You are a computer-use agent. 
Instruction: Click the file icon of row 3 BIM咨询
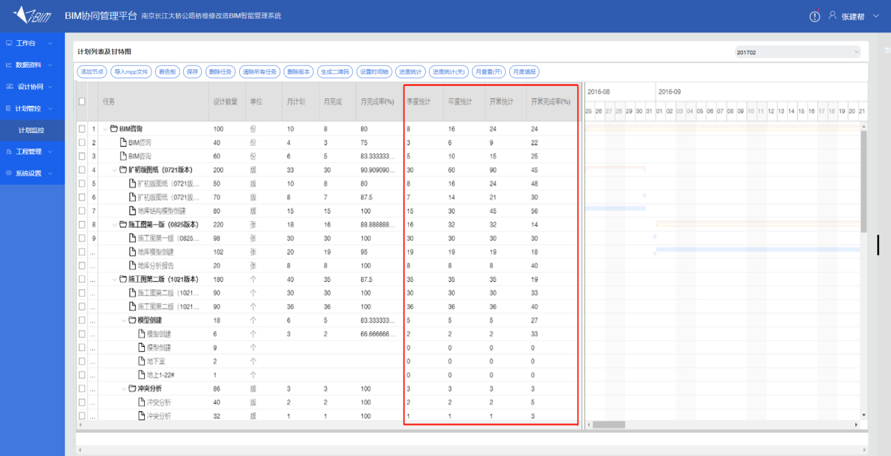123,156
